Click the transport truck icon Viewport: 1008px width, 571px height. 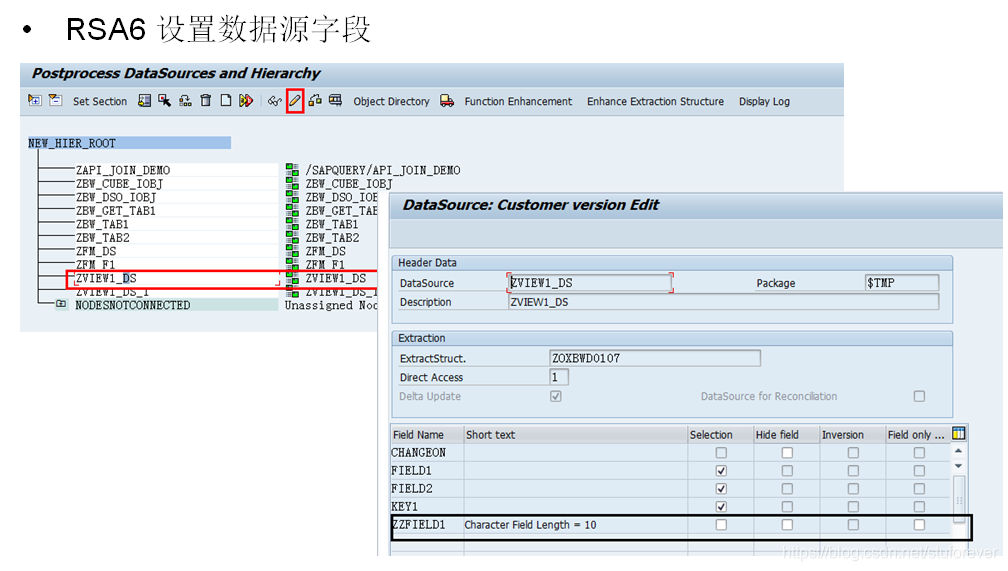447,101
